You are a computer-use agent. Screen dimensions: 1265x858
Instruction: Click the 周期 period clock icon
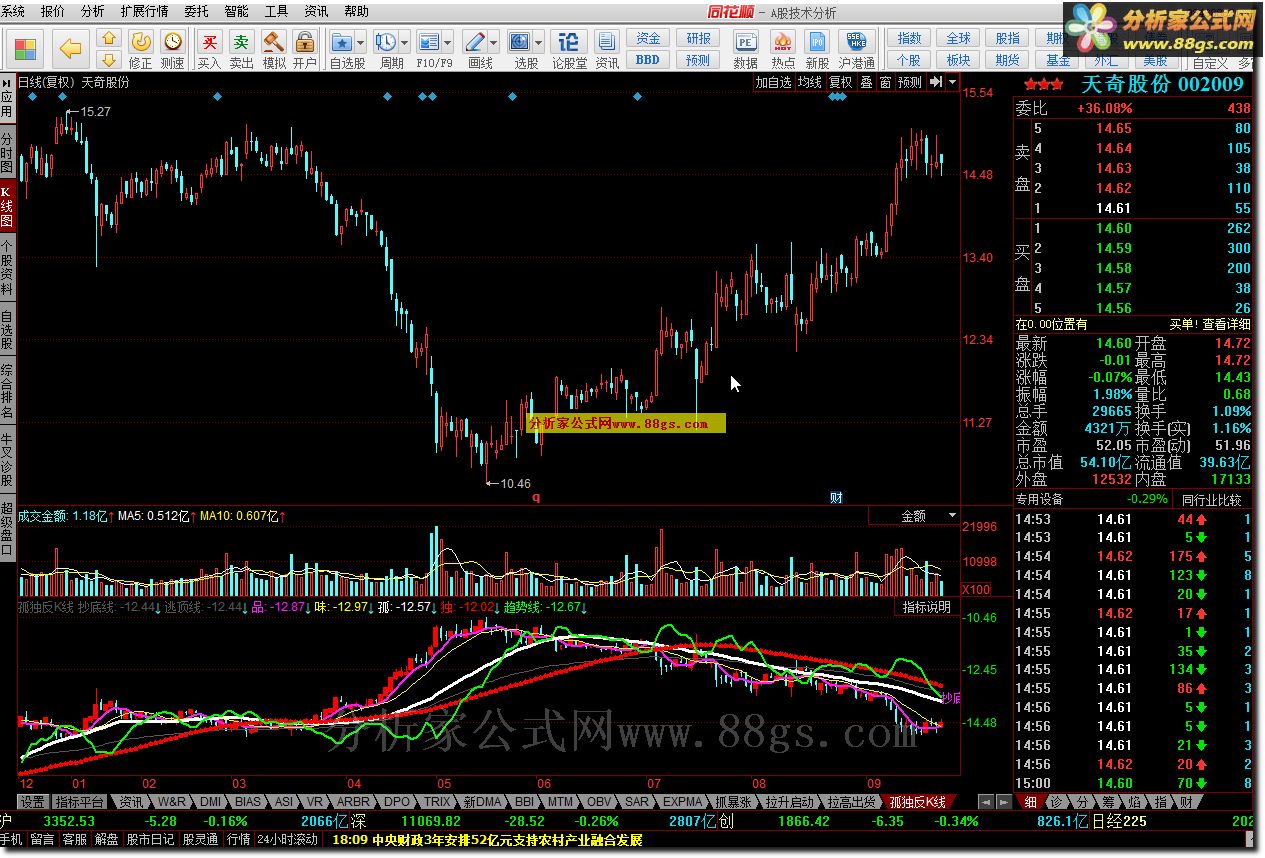tap(385, 42)
